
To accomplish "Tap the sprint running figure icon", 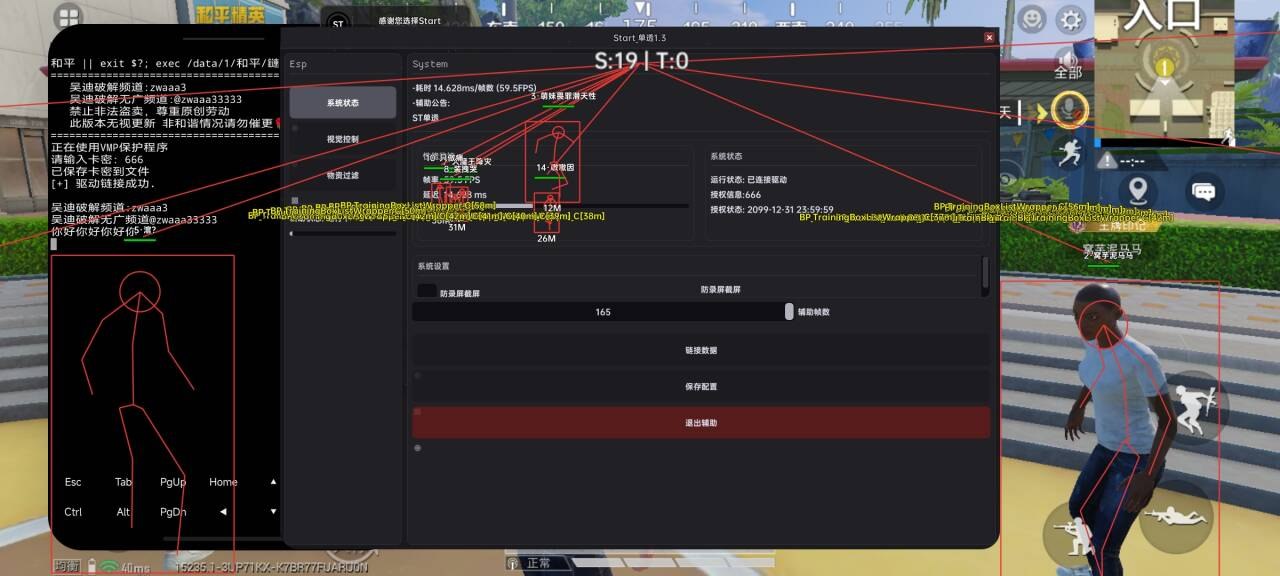I will (x=1070, y=152).
